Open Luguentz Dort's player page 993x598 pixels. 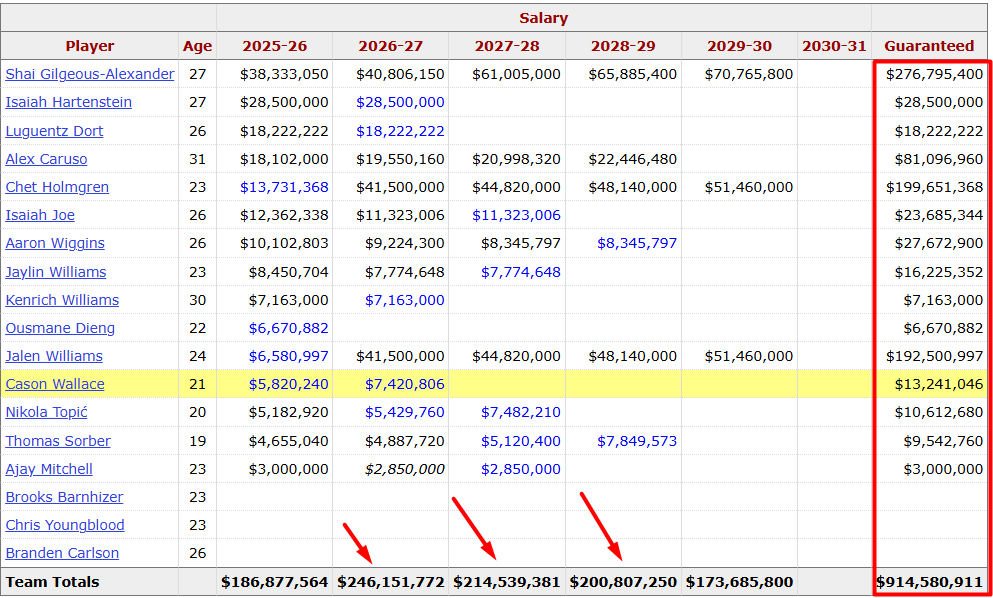(54, 131)
